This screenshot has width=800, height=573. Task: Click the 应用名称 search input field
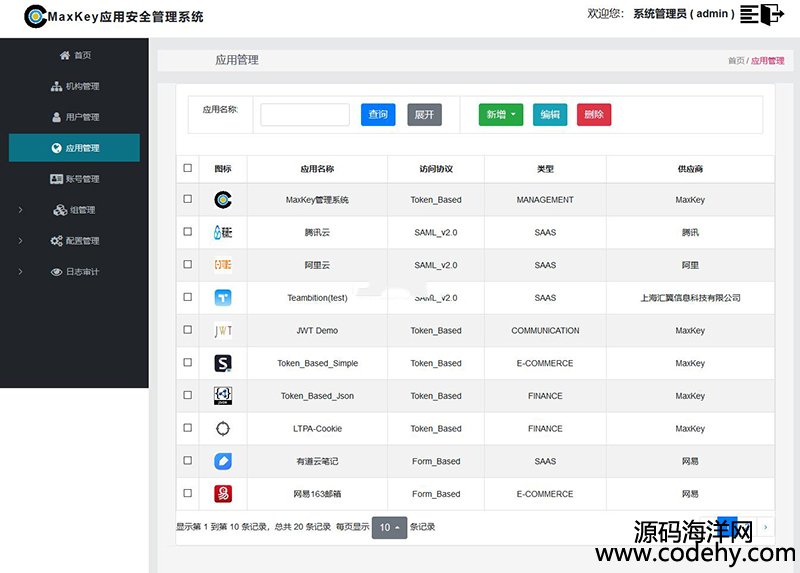tap(305, 115)
